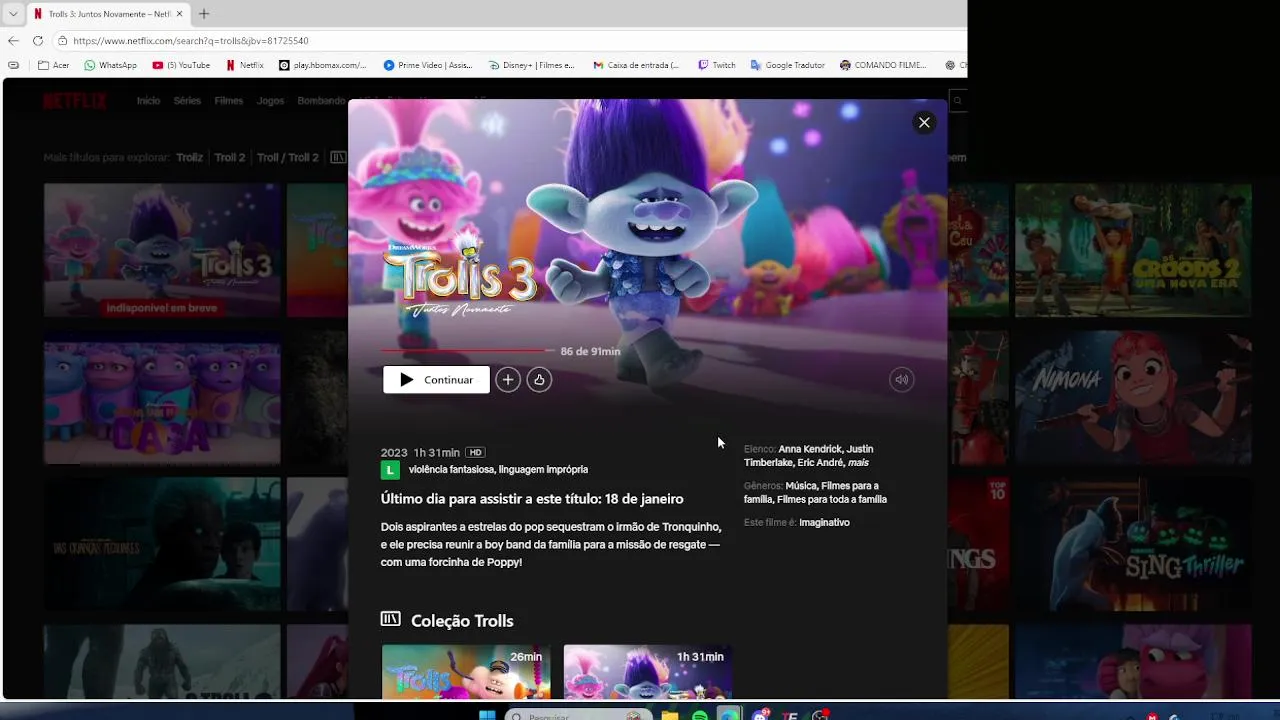Go to Netflix Filmes menu

(228, 101)
